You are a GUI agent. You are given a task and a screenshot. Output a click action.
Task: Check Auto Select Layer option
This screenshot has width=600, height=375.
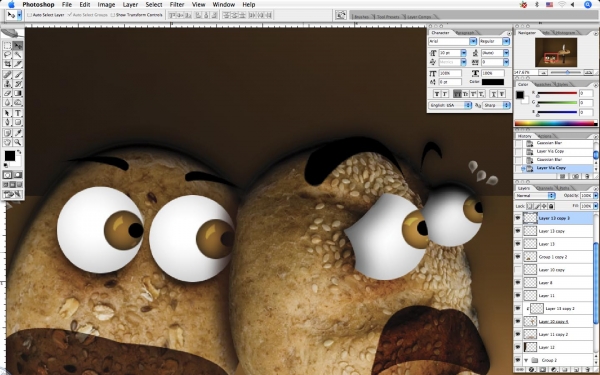[29, 15]
